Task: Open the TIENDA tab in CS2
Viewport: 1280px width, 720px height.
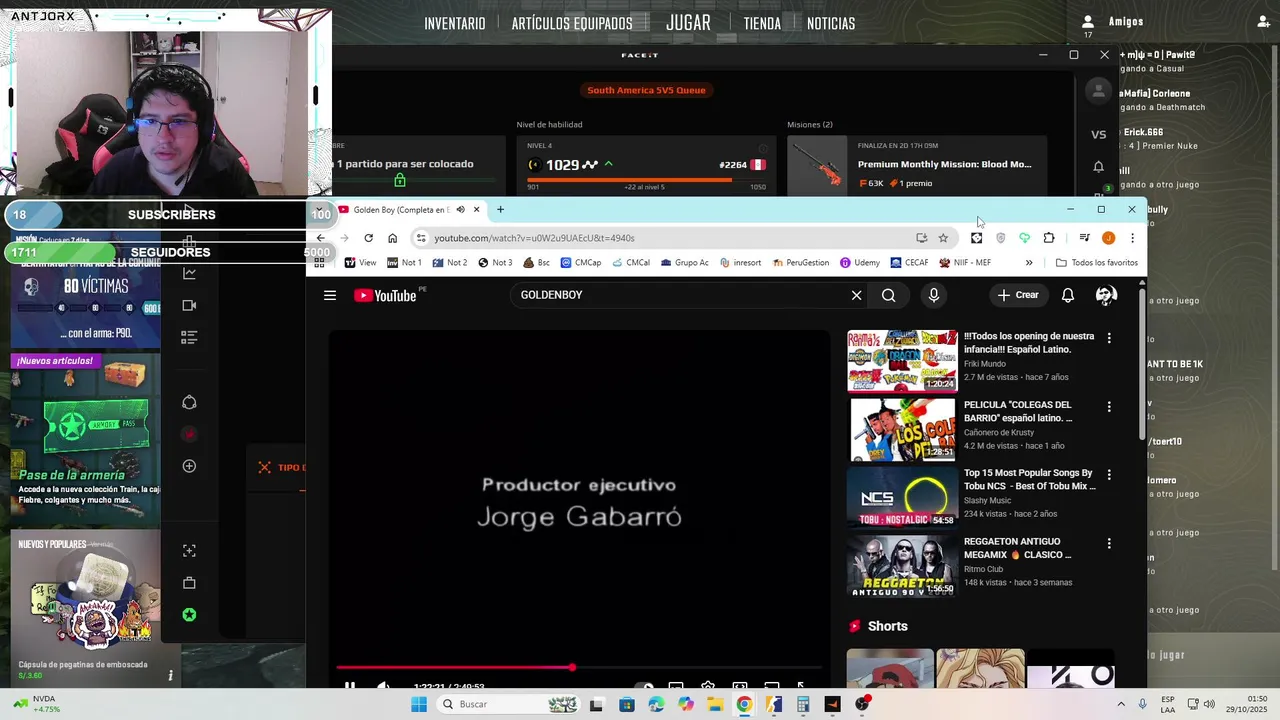Action: (762, 24)
